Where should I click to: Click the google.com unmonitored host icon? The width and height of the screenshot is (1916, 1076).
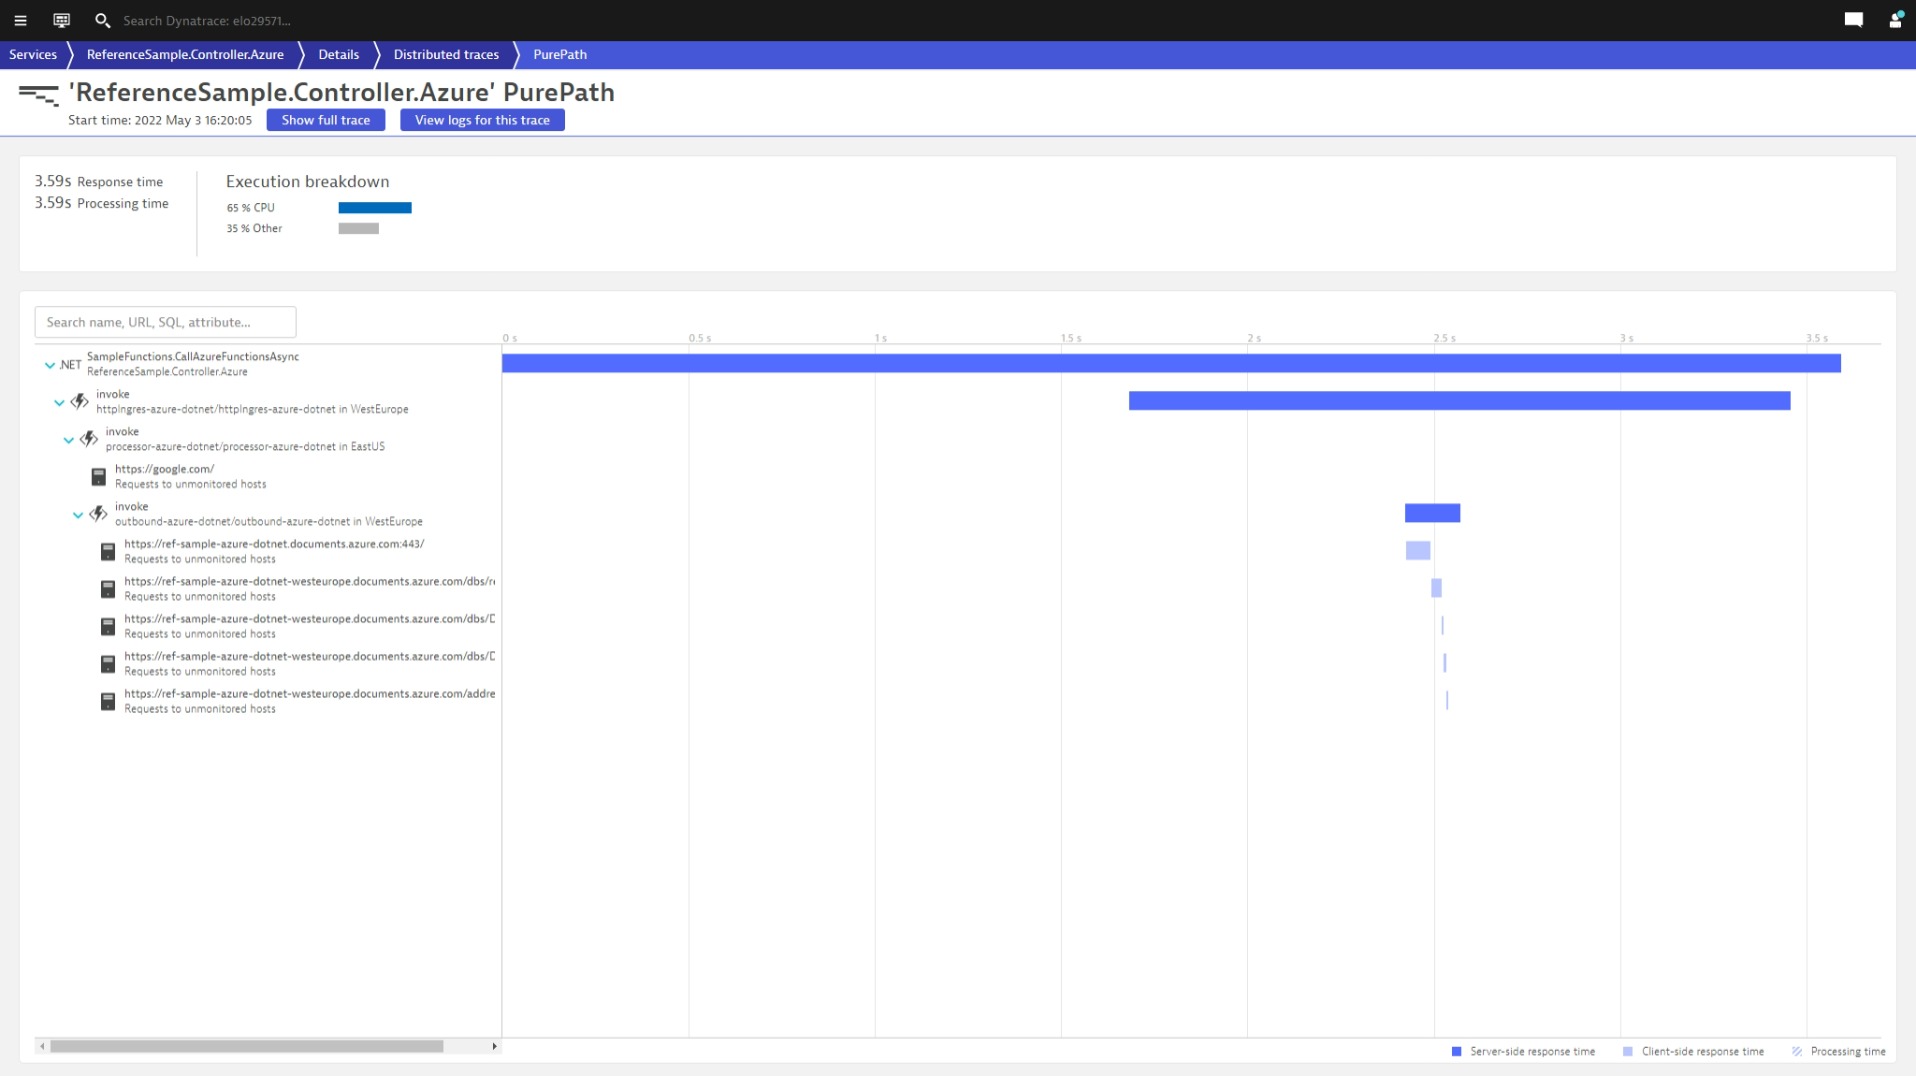pyautogui.click(x=98, y=477)
